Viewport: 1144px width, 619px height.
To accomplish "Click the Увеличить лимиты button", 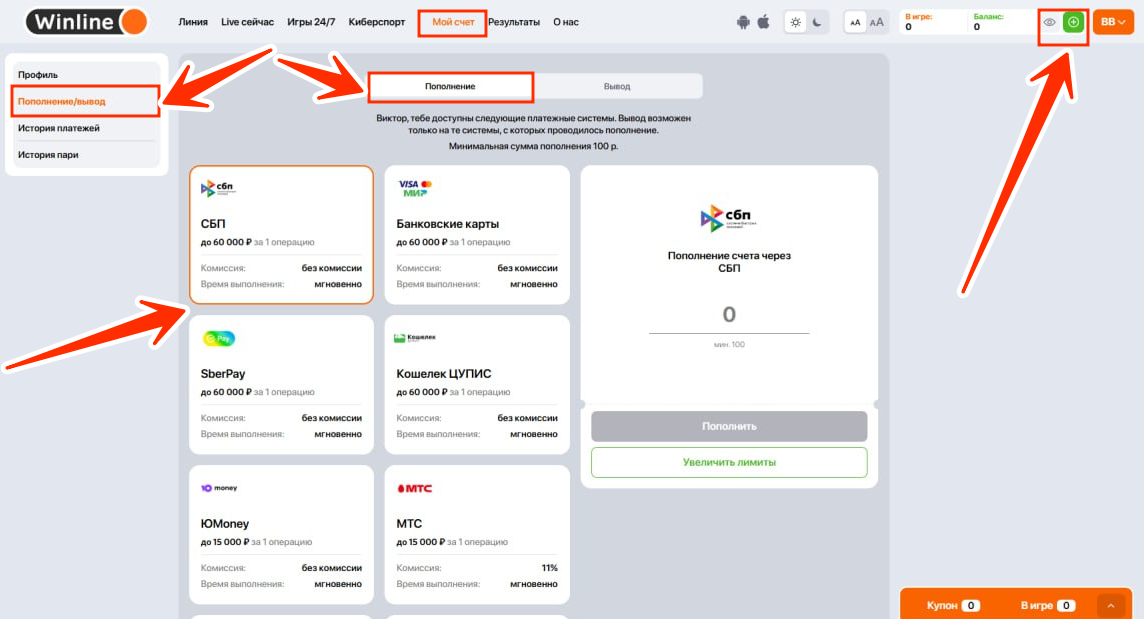I will pyautogui.click(x=729, y=462).
